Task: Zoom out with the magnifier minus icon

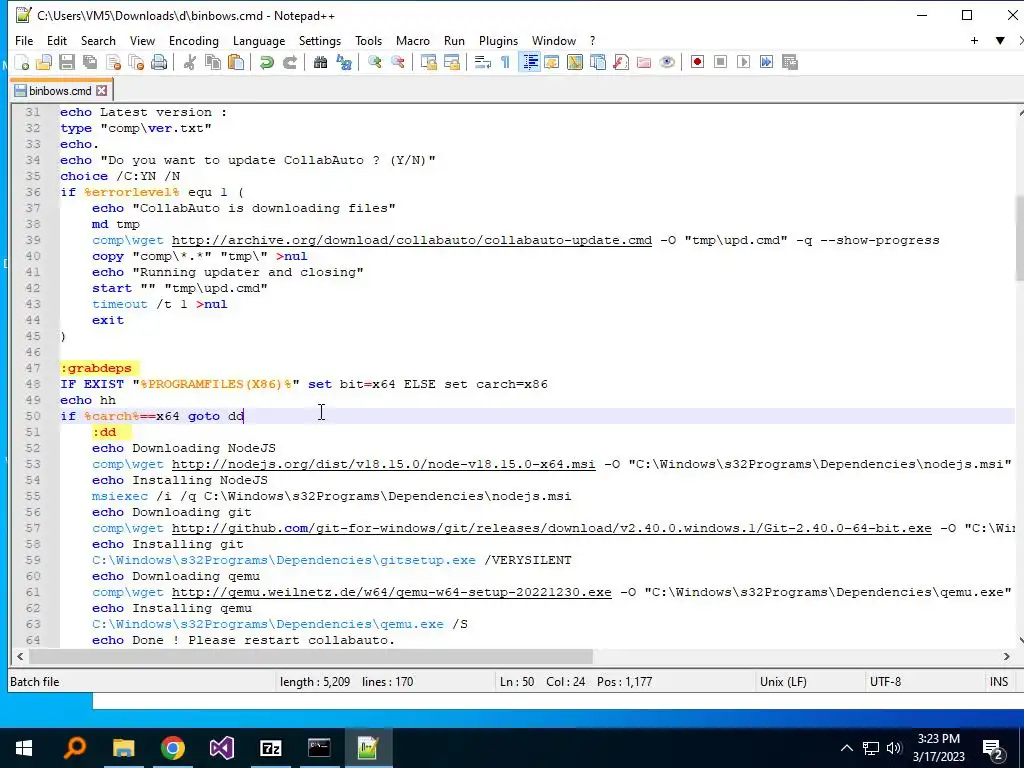Action: pyautogui.click(x=397, y=62)
